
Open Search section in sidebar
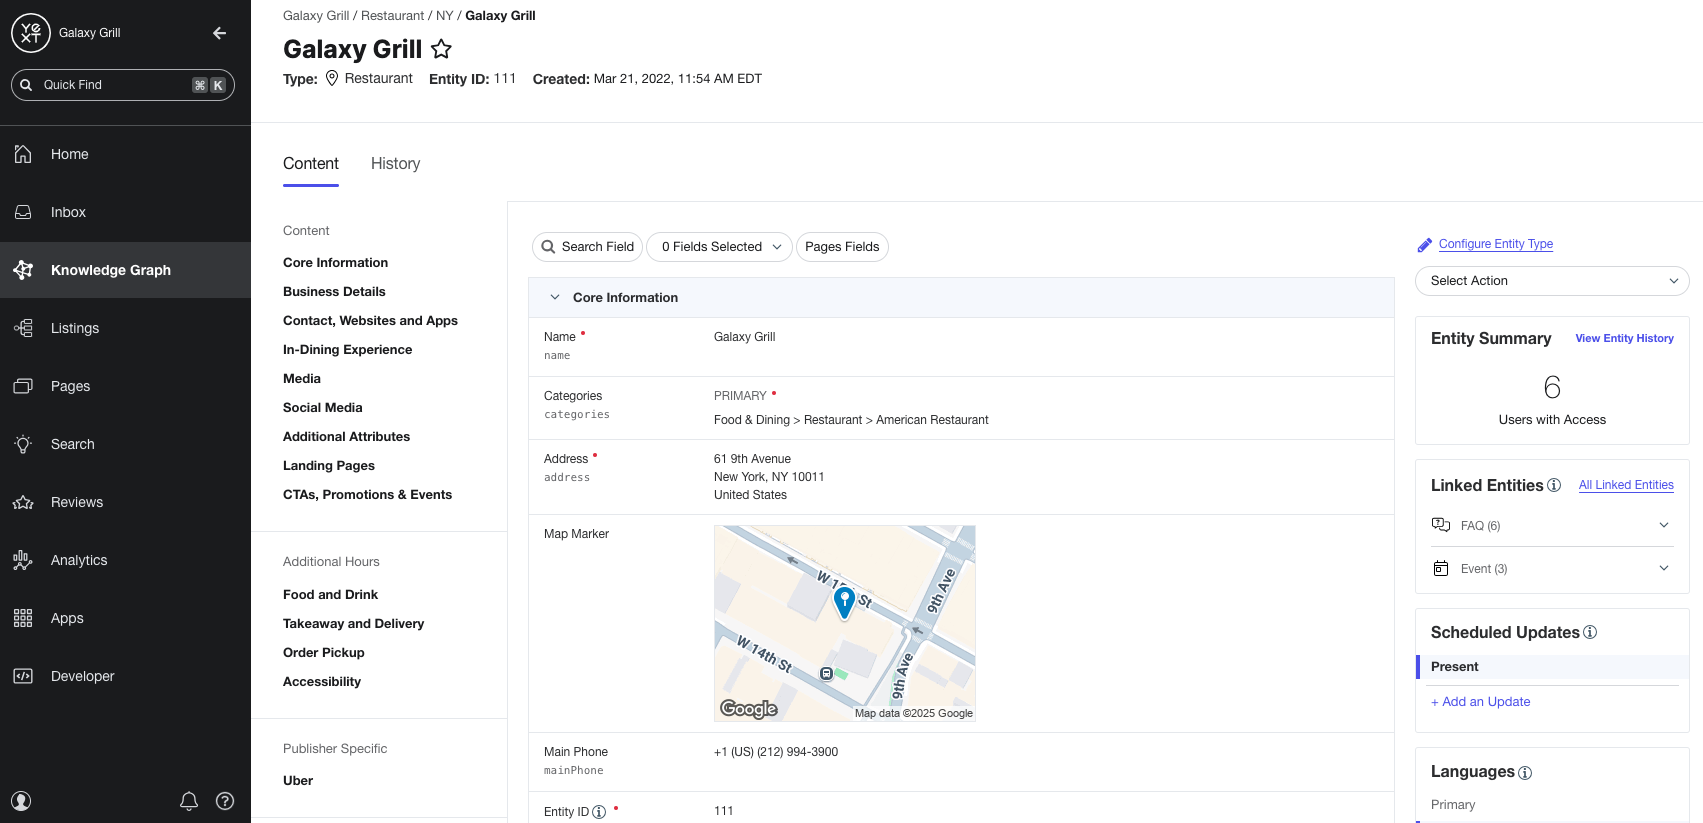125,444
